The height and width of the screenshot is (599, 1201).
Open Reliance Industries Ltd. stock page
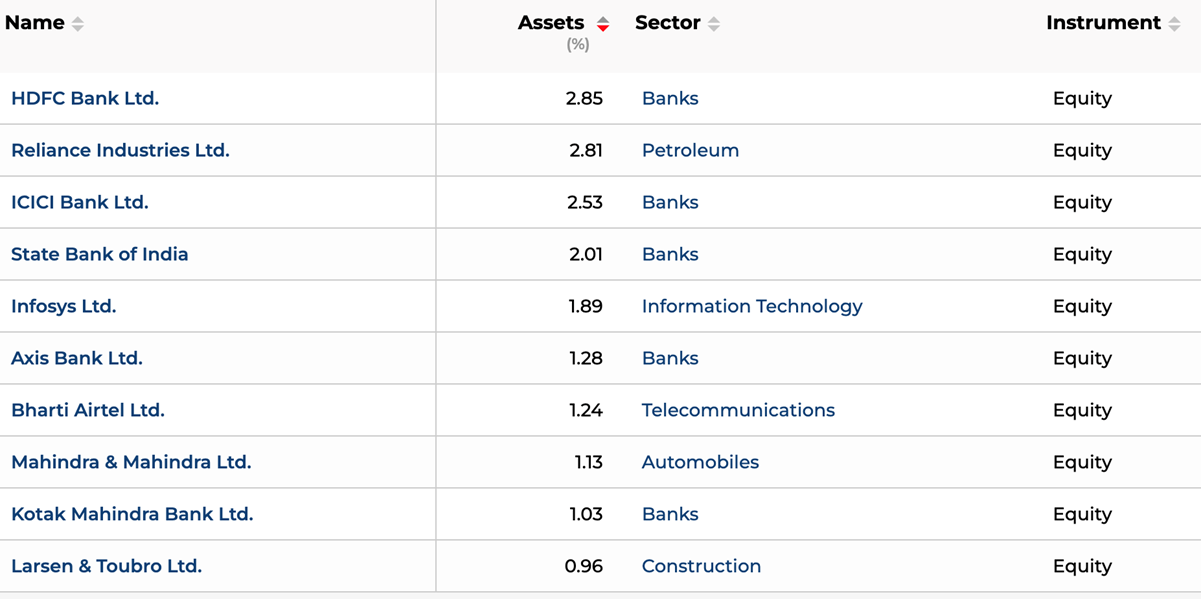(x=120, y=150)
